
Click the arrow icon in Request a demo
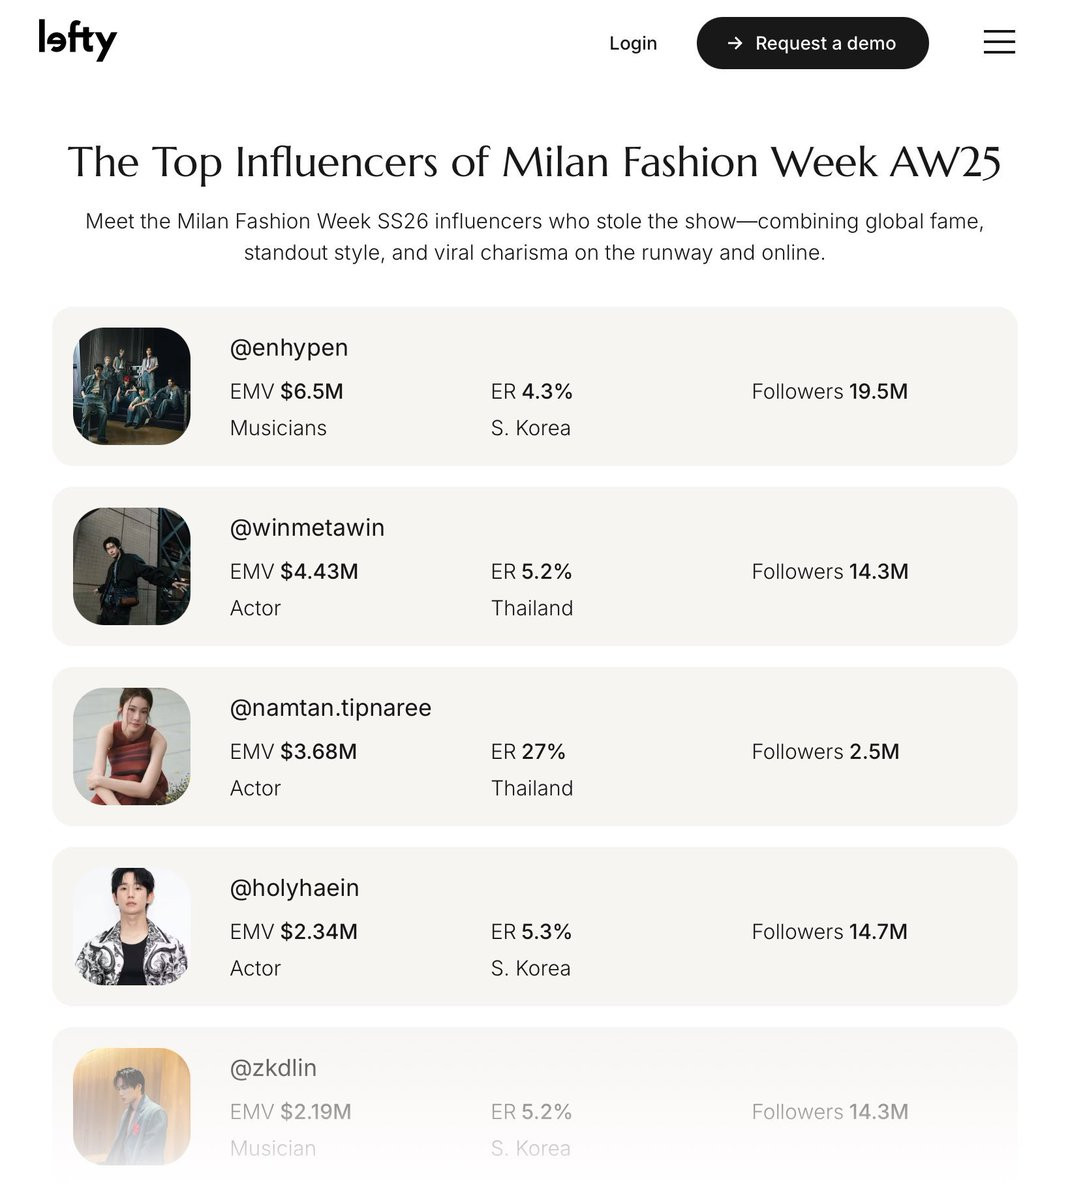pos(735,43)
